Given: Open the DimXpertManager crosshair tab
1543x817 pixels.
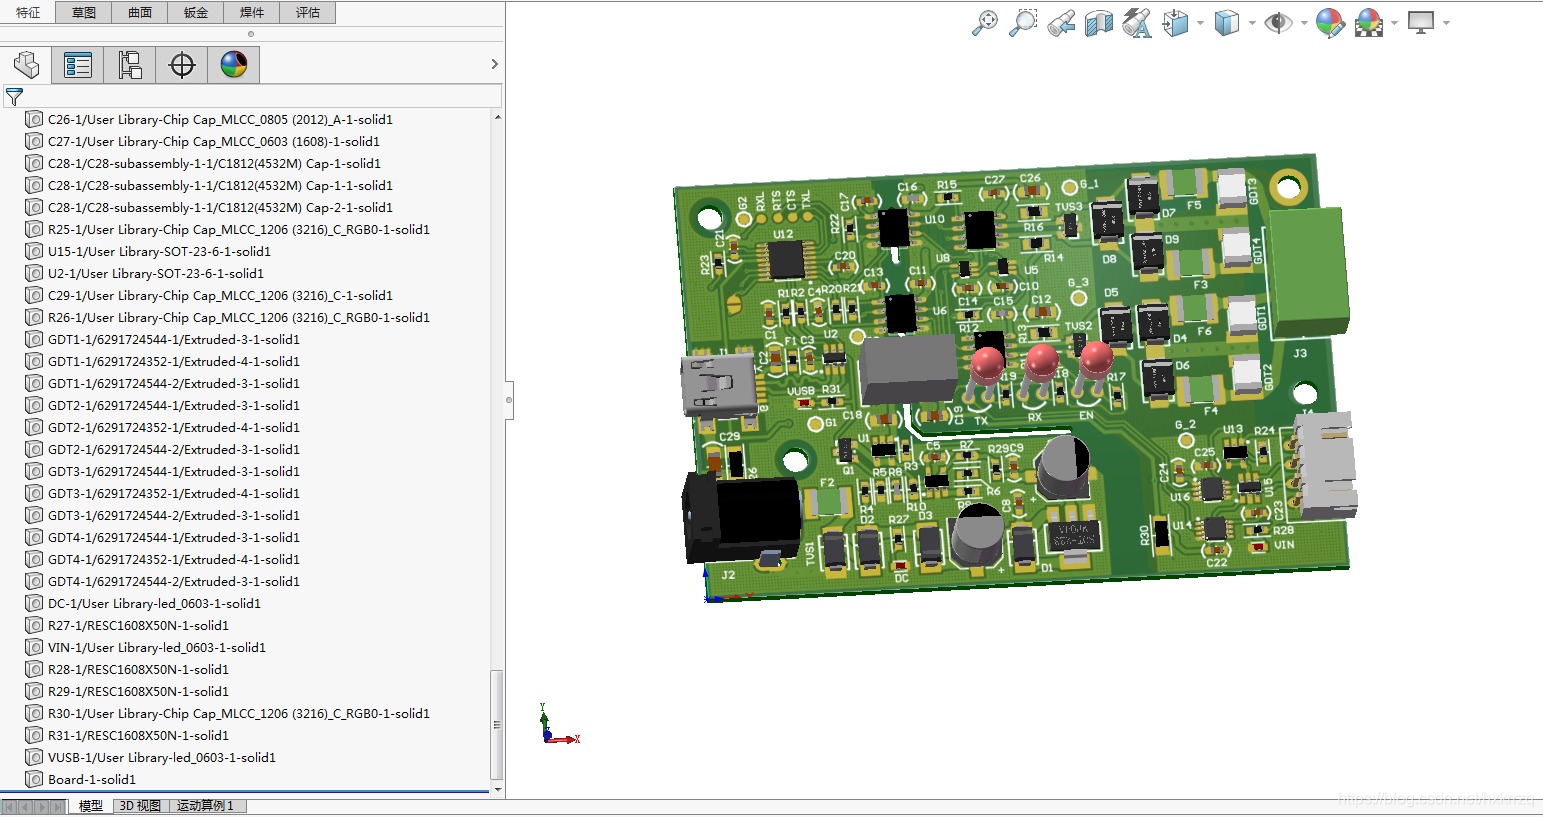Looking at the screenshot, I should pos(182,65).
